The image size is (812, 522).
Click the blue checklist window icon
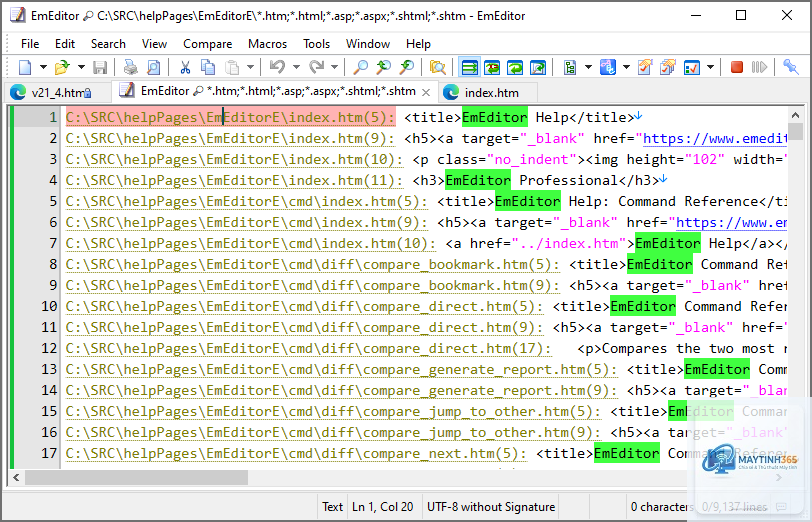[x=692, y=67]
